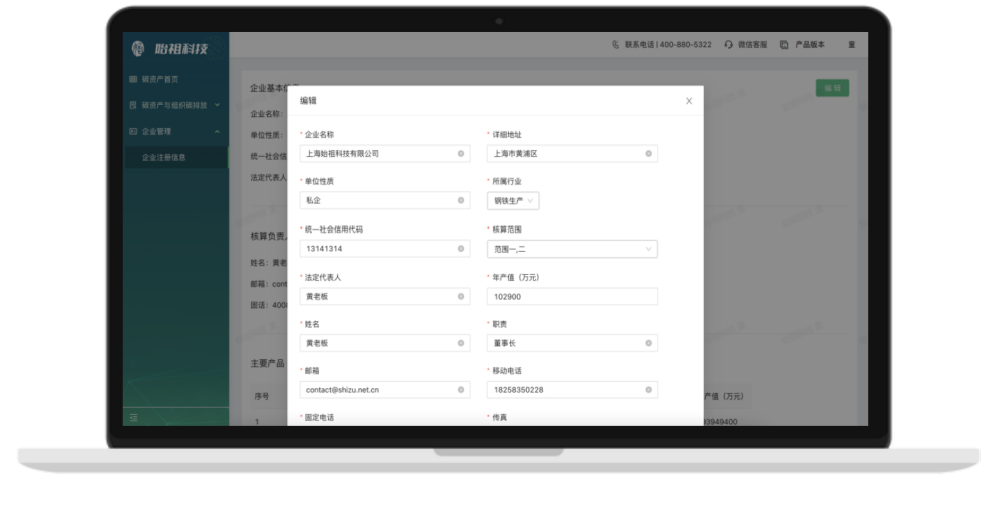982x509 pixels.
Task: Click the 序号 table header behind the dialog
Action: click(x=262, y=396)
